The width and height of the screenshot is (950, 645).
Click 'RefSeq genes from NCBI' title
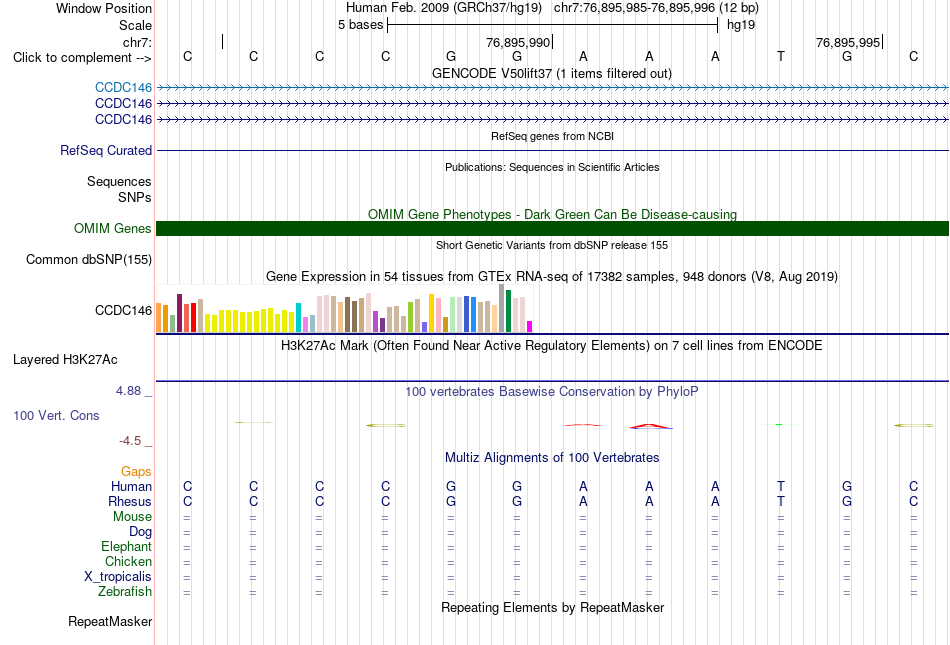[552, 136]
